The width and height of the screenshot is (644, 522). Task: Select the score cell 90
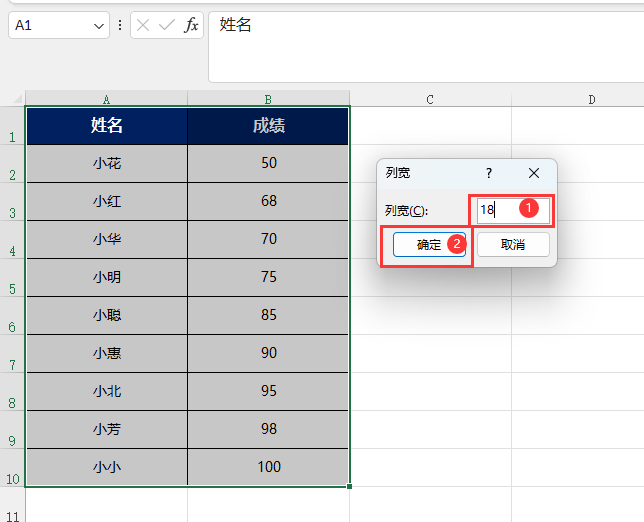[x=268, y=354]
